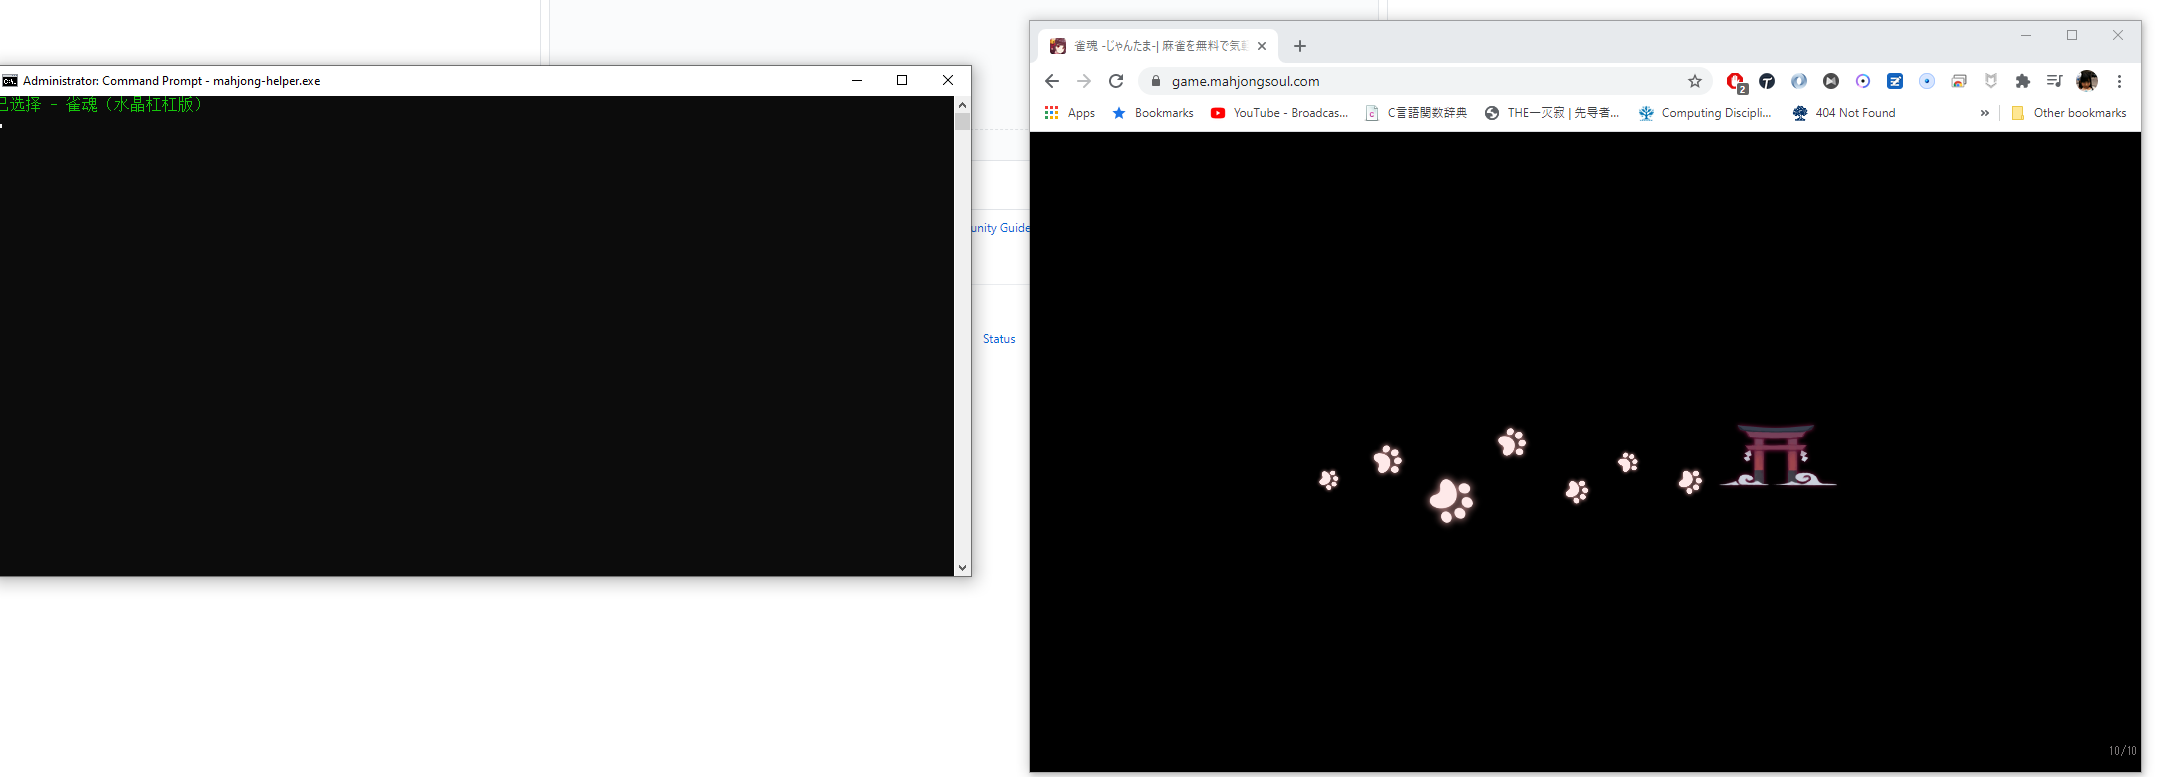Open the media control playlist icon
The width and height of the screenshot is (2157, 777).
[2055, 81]
